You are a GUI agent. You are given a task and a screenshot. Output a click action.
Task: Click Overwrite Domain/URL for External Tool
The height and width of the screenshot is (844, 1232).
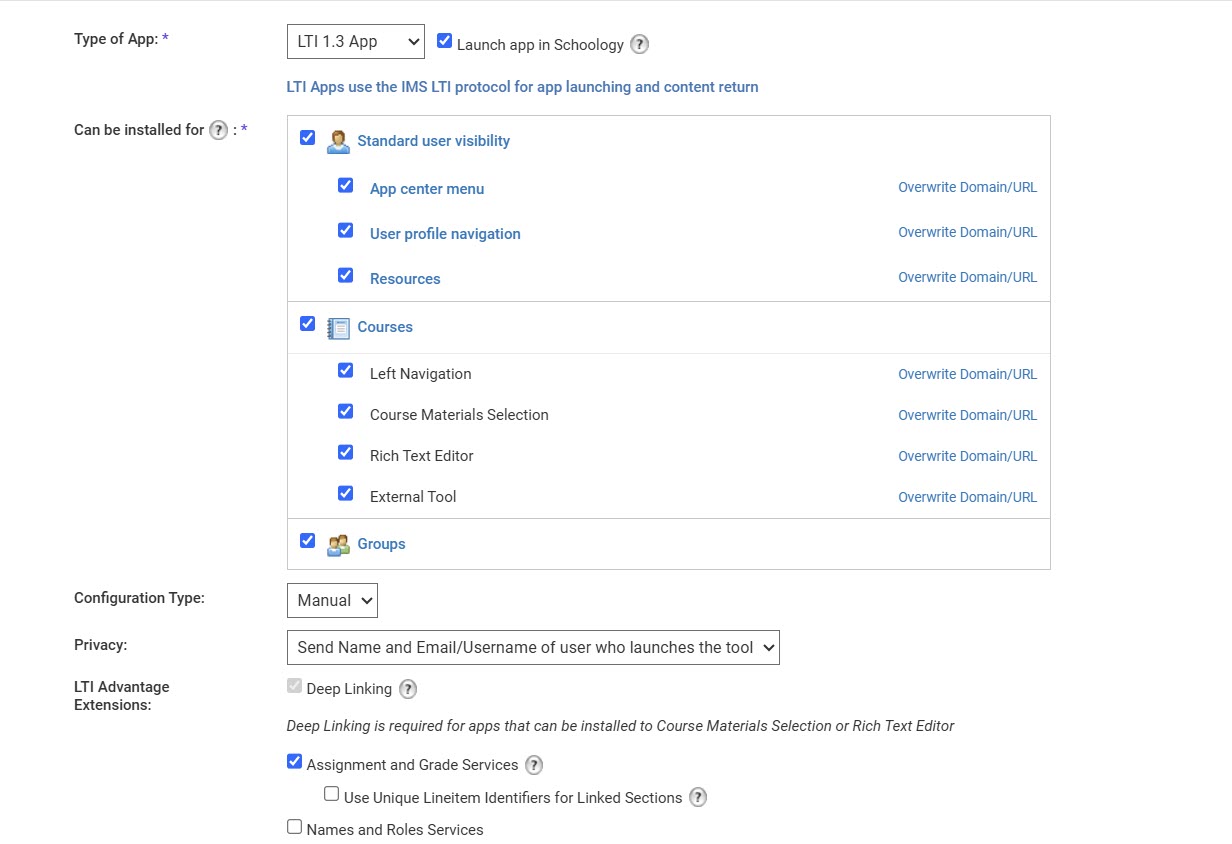967,497
